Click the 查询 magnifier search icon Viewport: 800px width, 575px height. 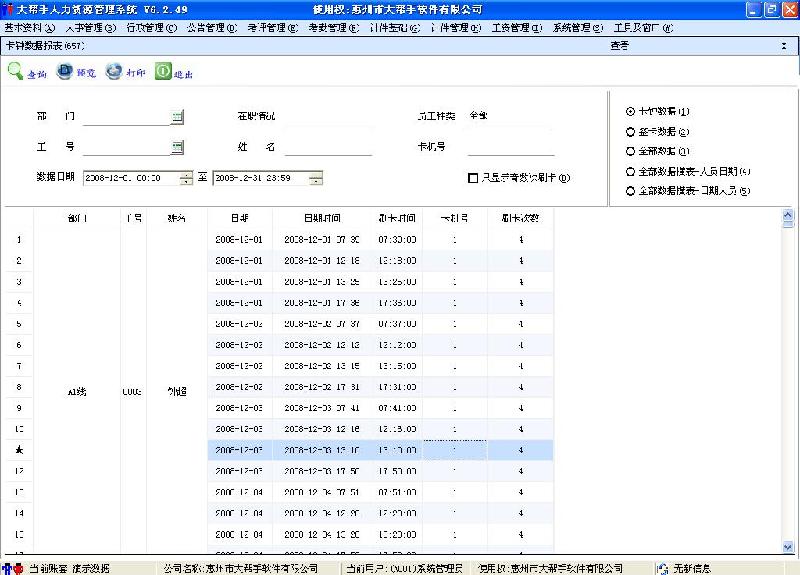(x=16, y=72)
